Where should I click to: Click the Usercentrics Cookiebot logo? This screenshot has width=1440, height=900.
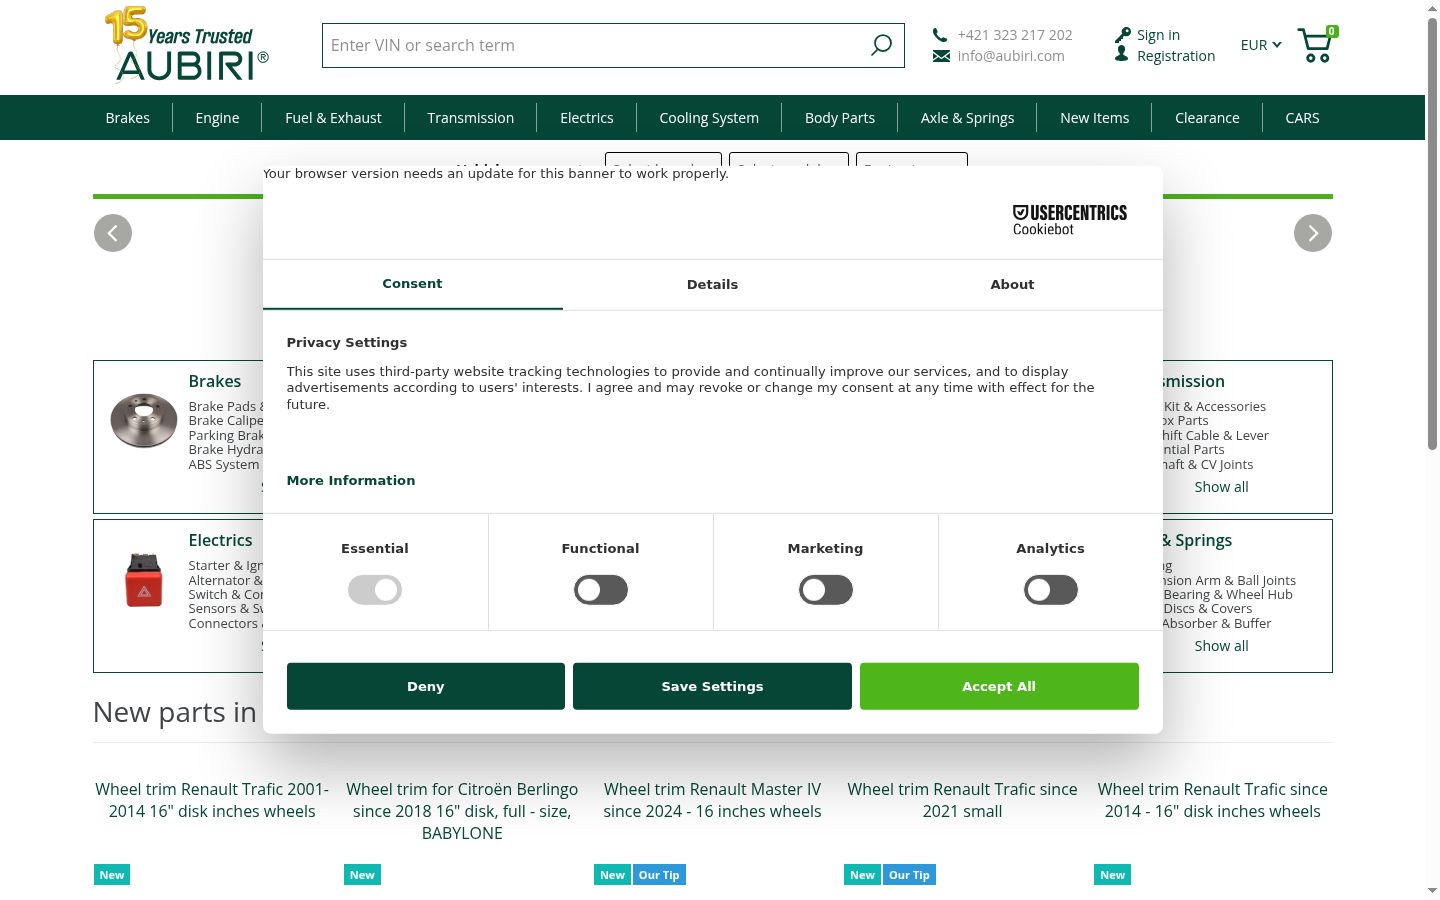[1070, 220]
